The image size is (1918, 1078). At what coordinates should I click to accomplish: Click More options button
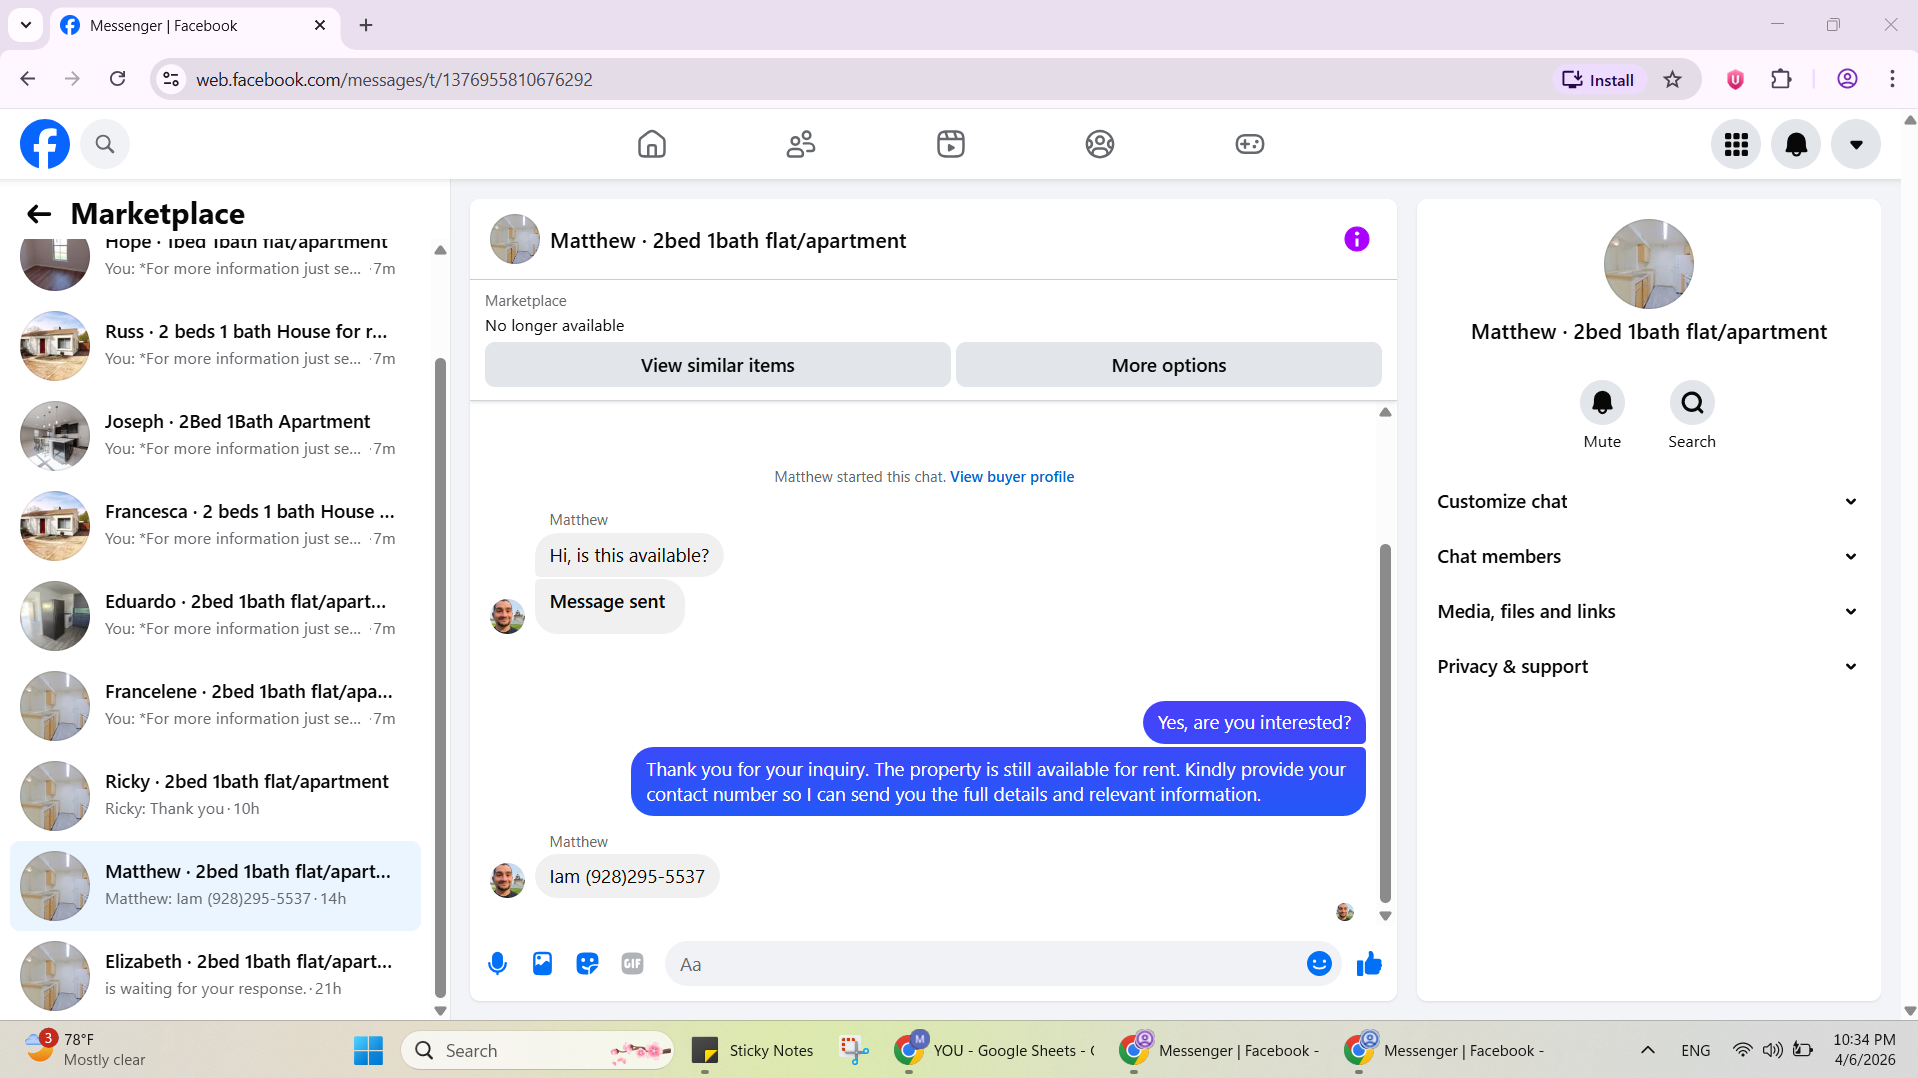[x=1168, y=365]
